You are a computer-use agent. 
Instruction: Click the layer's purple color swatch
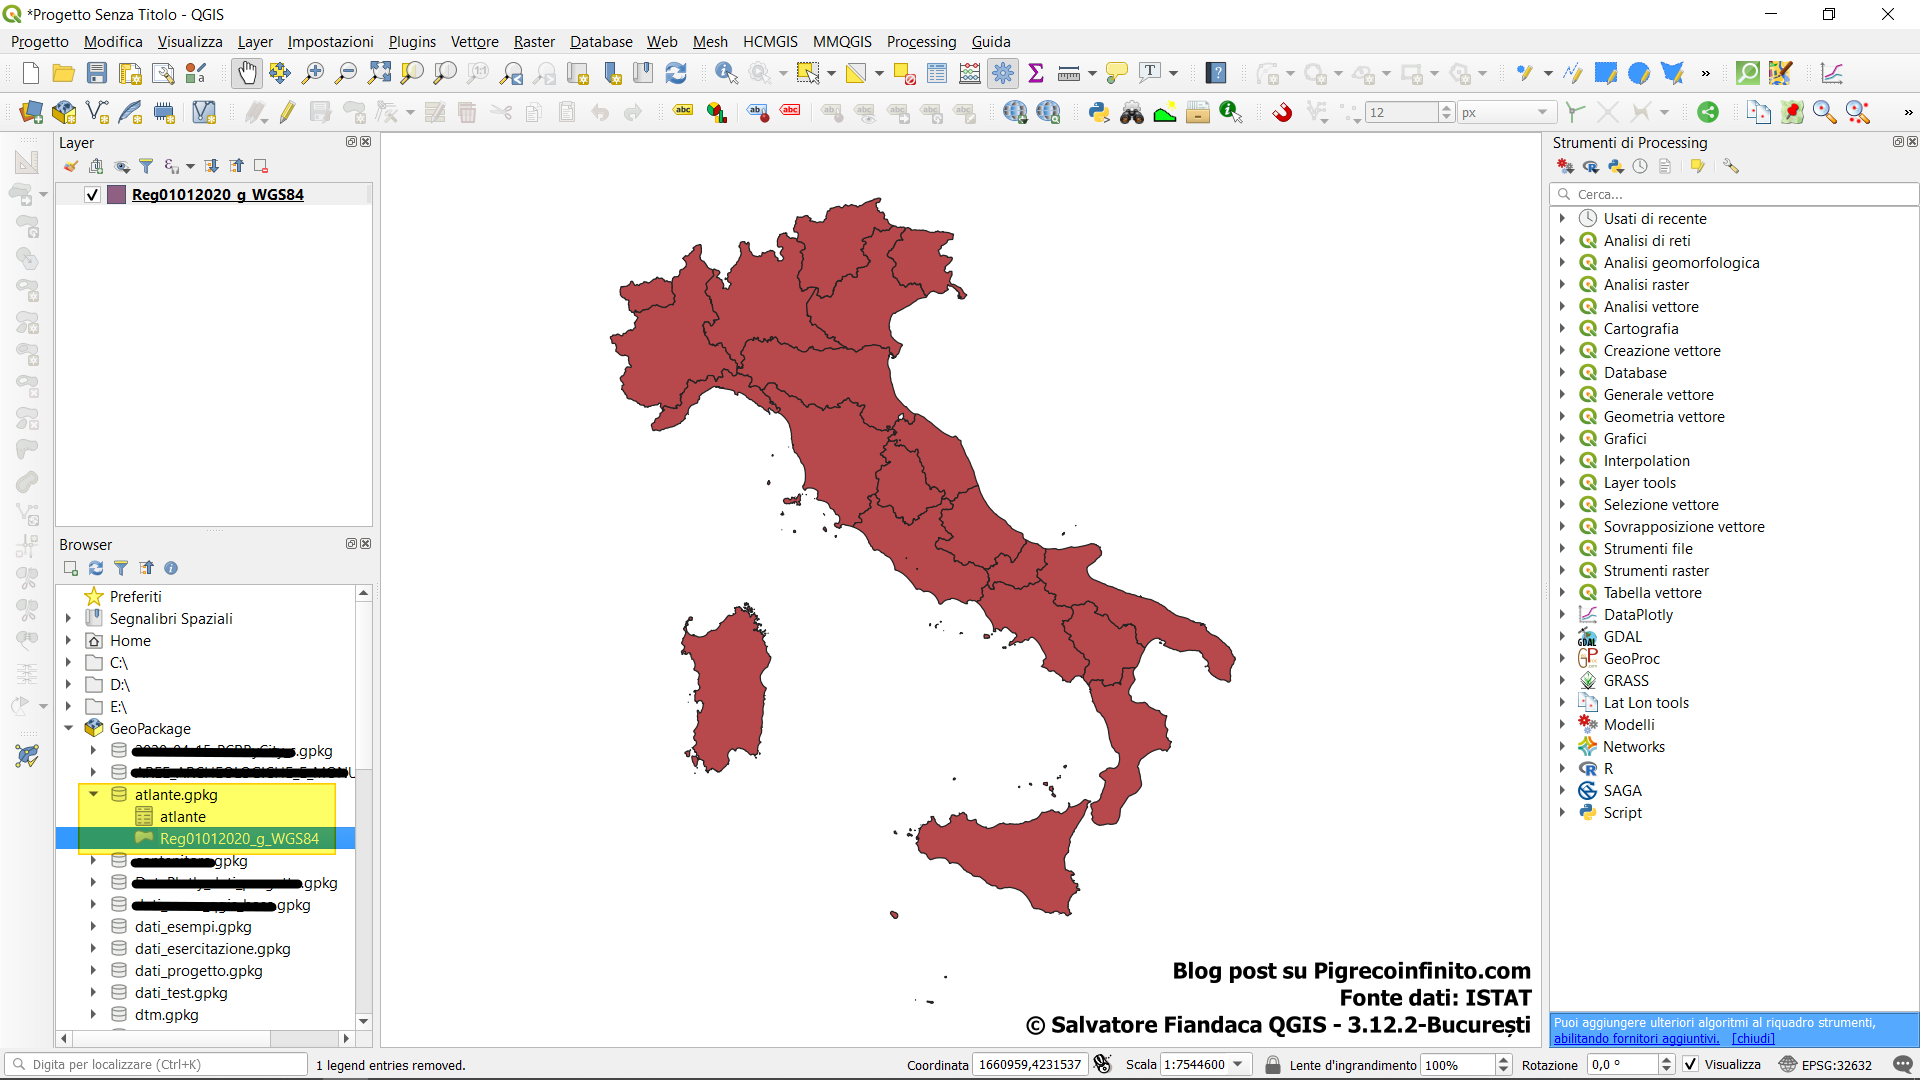click(x=116, y=195)
